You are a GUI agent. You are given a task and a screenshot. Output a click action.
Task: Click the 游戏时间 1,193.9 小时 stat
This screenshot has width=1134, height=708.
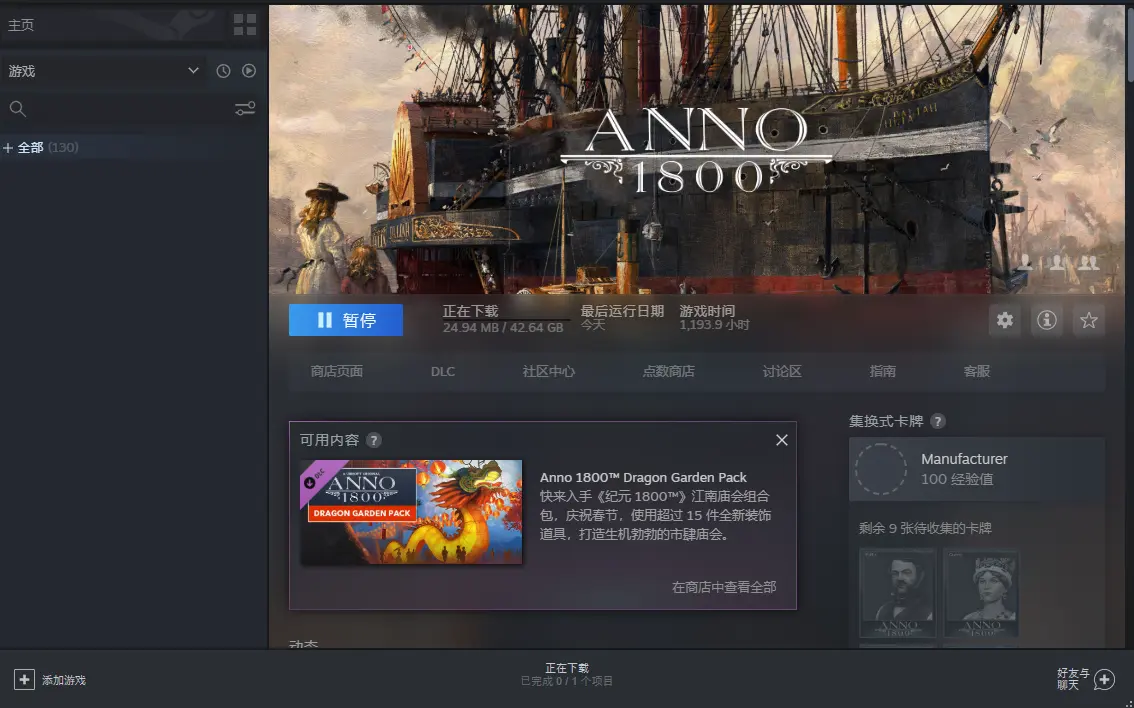tap(714, 317)
